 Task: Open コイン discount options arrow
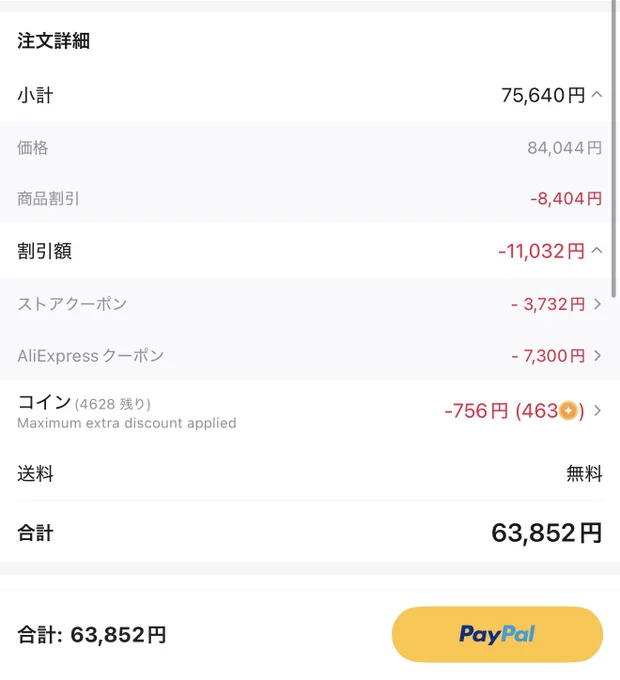tap(597, 410)
